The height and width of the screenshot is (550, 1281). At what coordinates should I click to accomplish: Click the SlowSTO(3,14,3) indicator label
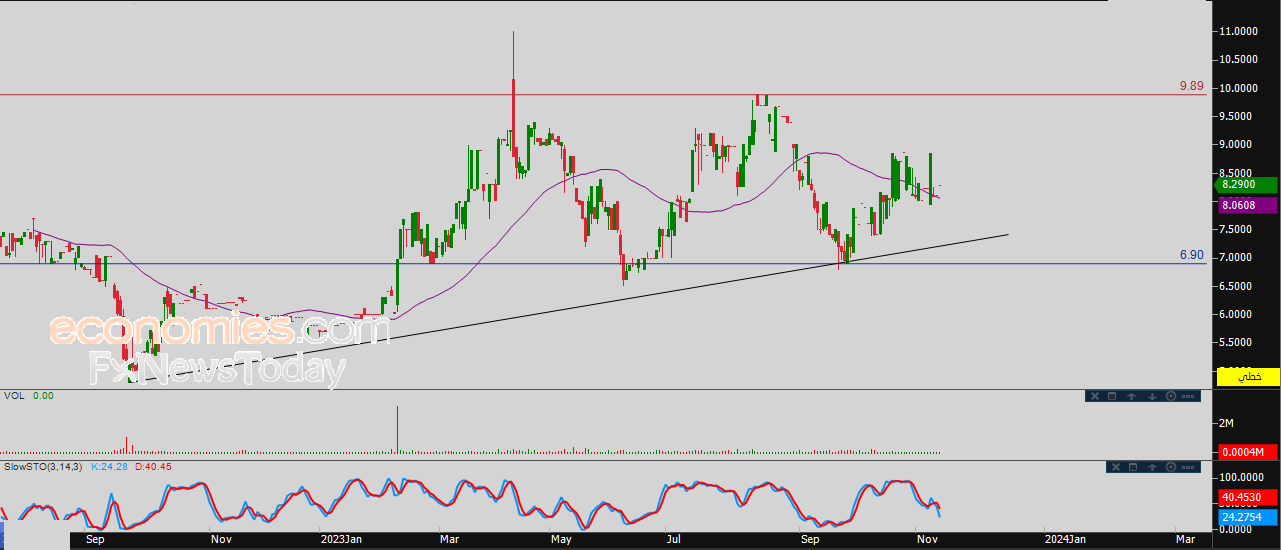pos(44,467)
